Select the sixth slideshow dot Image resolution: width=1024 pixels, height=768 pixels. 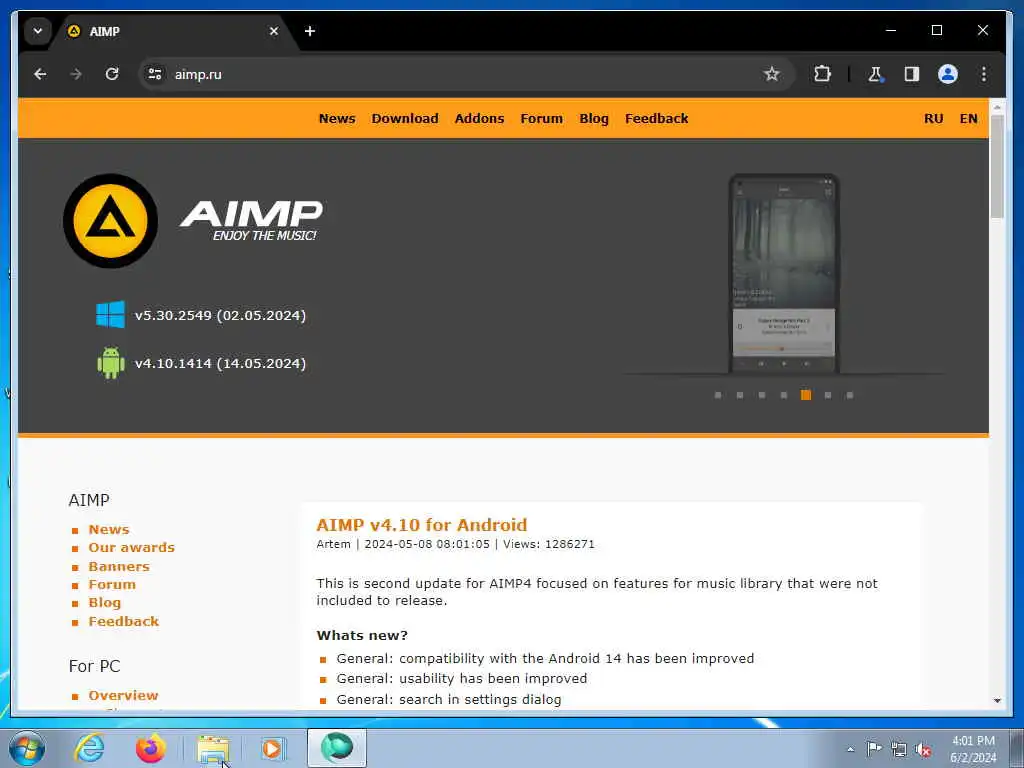pyautogui.click(x=828, y=395)
